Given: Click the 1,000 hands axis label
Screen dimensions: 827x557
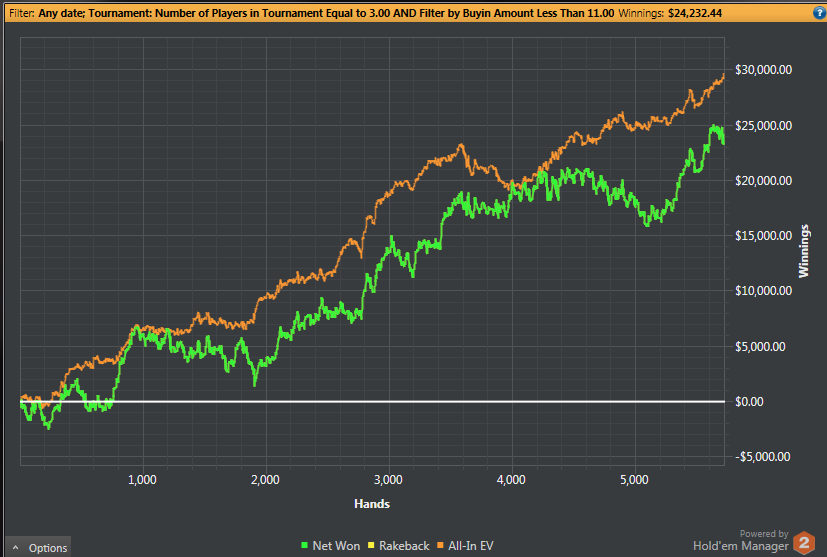Looking at the screenshot, I should point(142,480).
